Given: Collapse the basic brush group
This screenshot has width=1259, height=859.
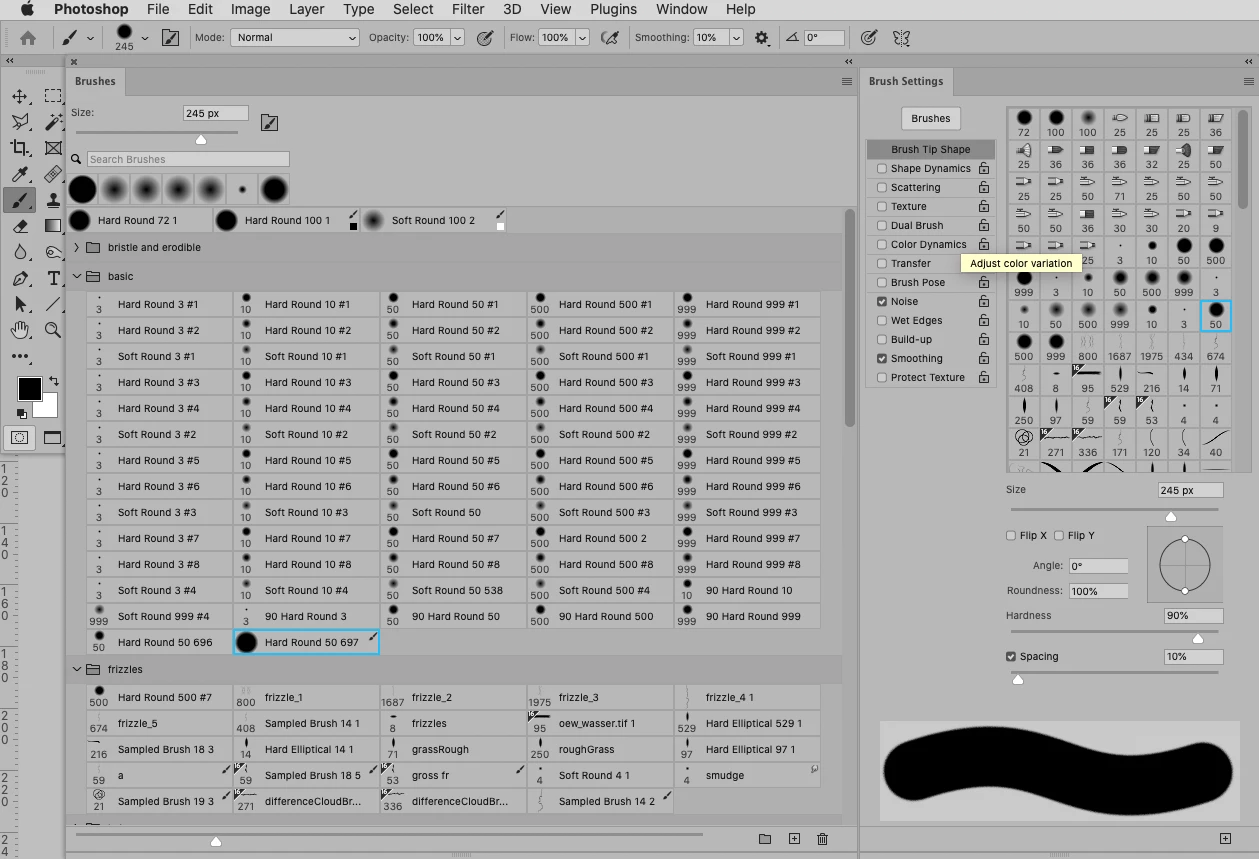Looking at the screenshot, I should (77, 276).
